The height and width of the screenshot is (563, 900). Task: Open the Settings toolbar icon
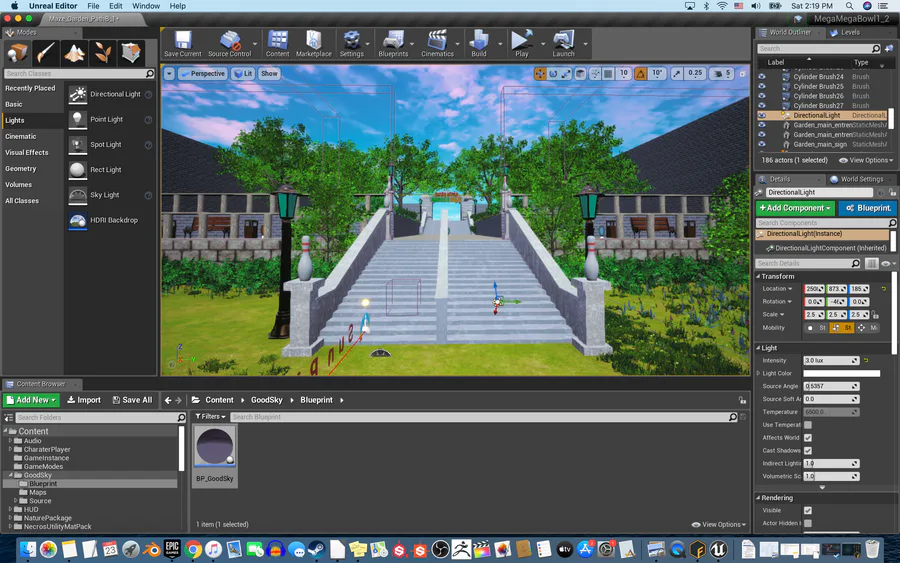point(351,43)
